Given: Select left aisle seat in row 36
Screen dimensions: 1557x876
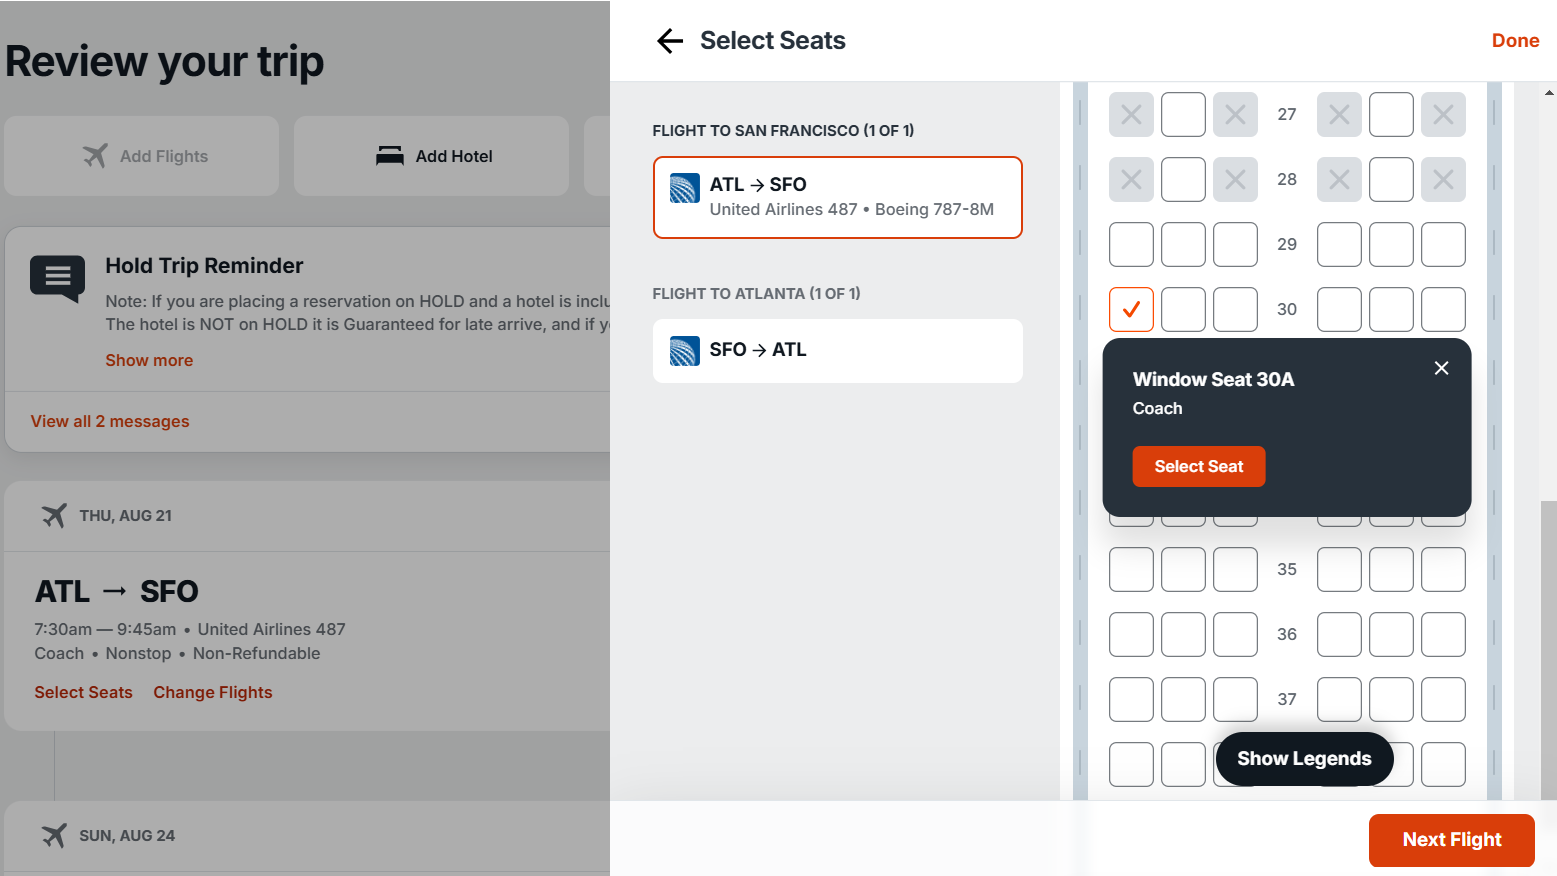Looking at the screenshot, I should (x=1235, y=635).
